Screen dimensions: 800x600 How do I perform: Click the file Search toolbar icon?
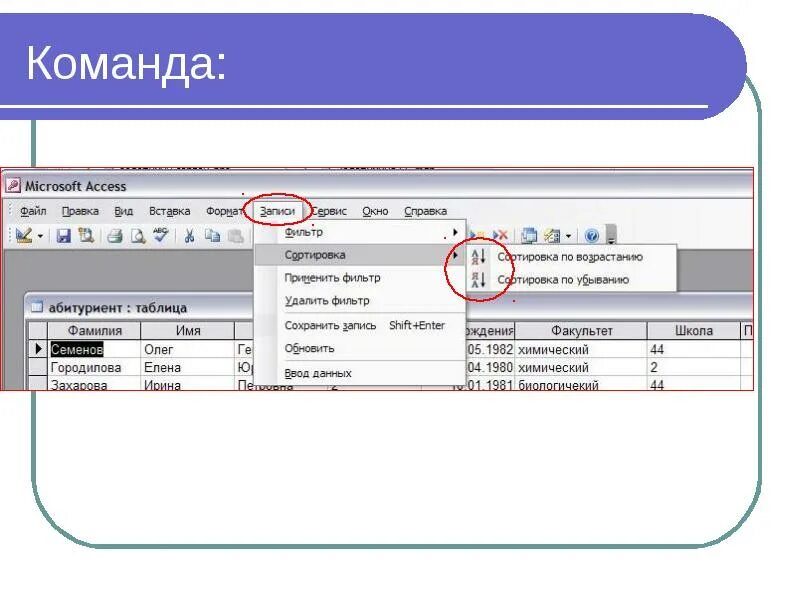(x=86, y=236)
